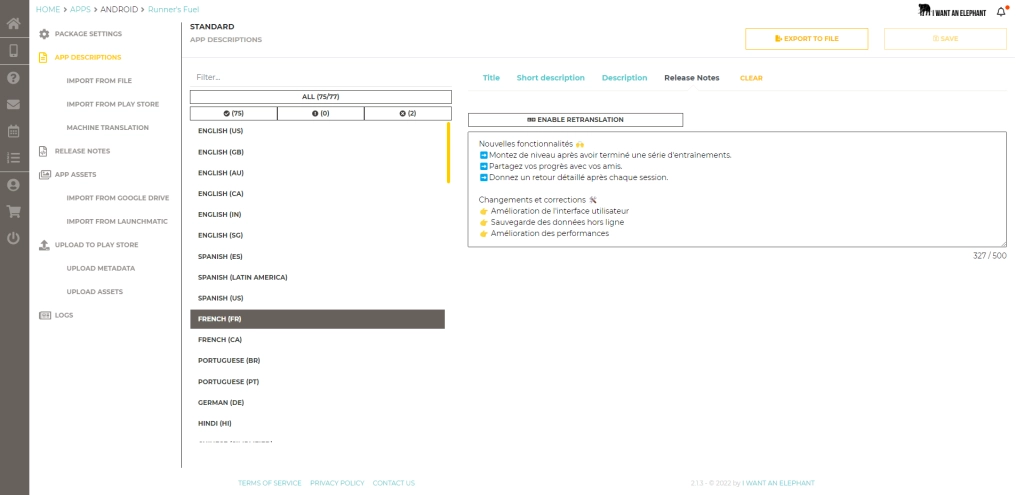This screenshot has width=1024, height=495.
Task: Click inside the release notes text area
Action: [x=737, y=189]
